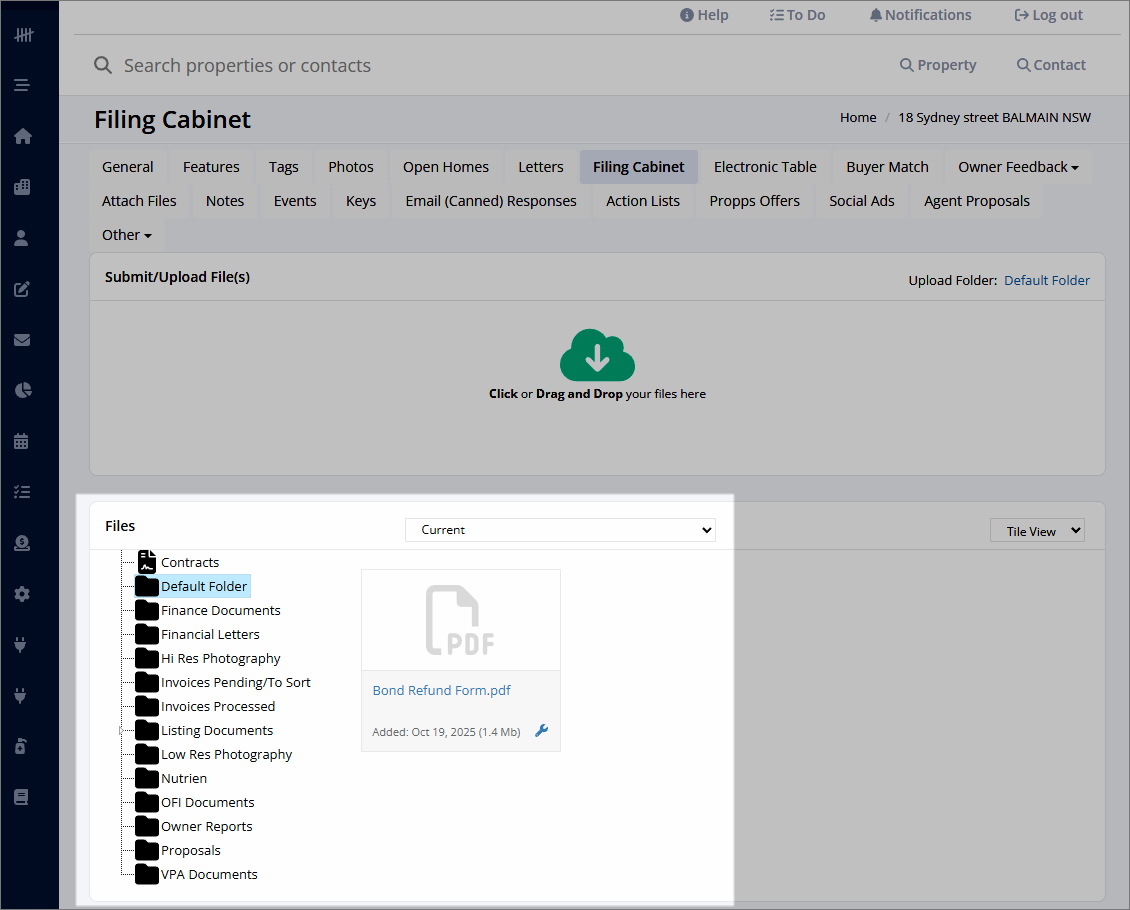Open the Tile View dropdown
The image size is (1130, 910).
point(1037,531)
